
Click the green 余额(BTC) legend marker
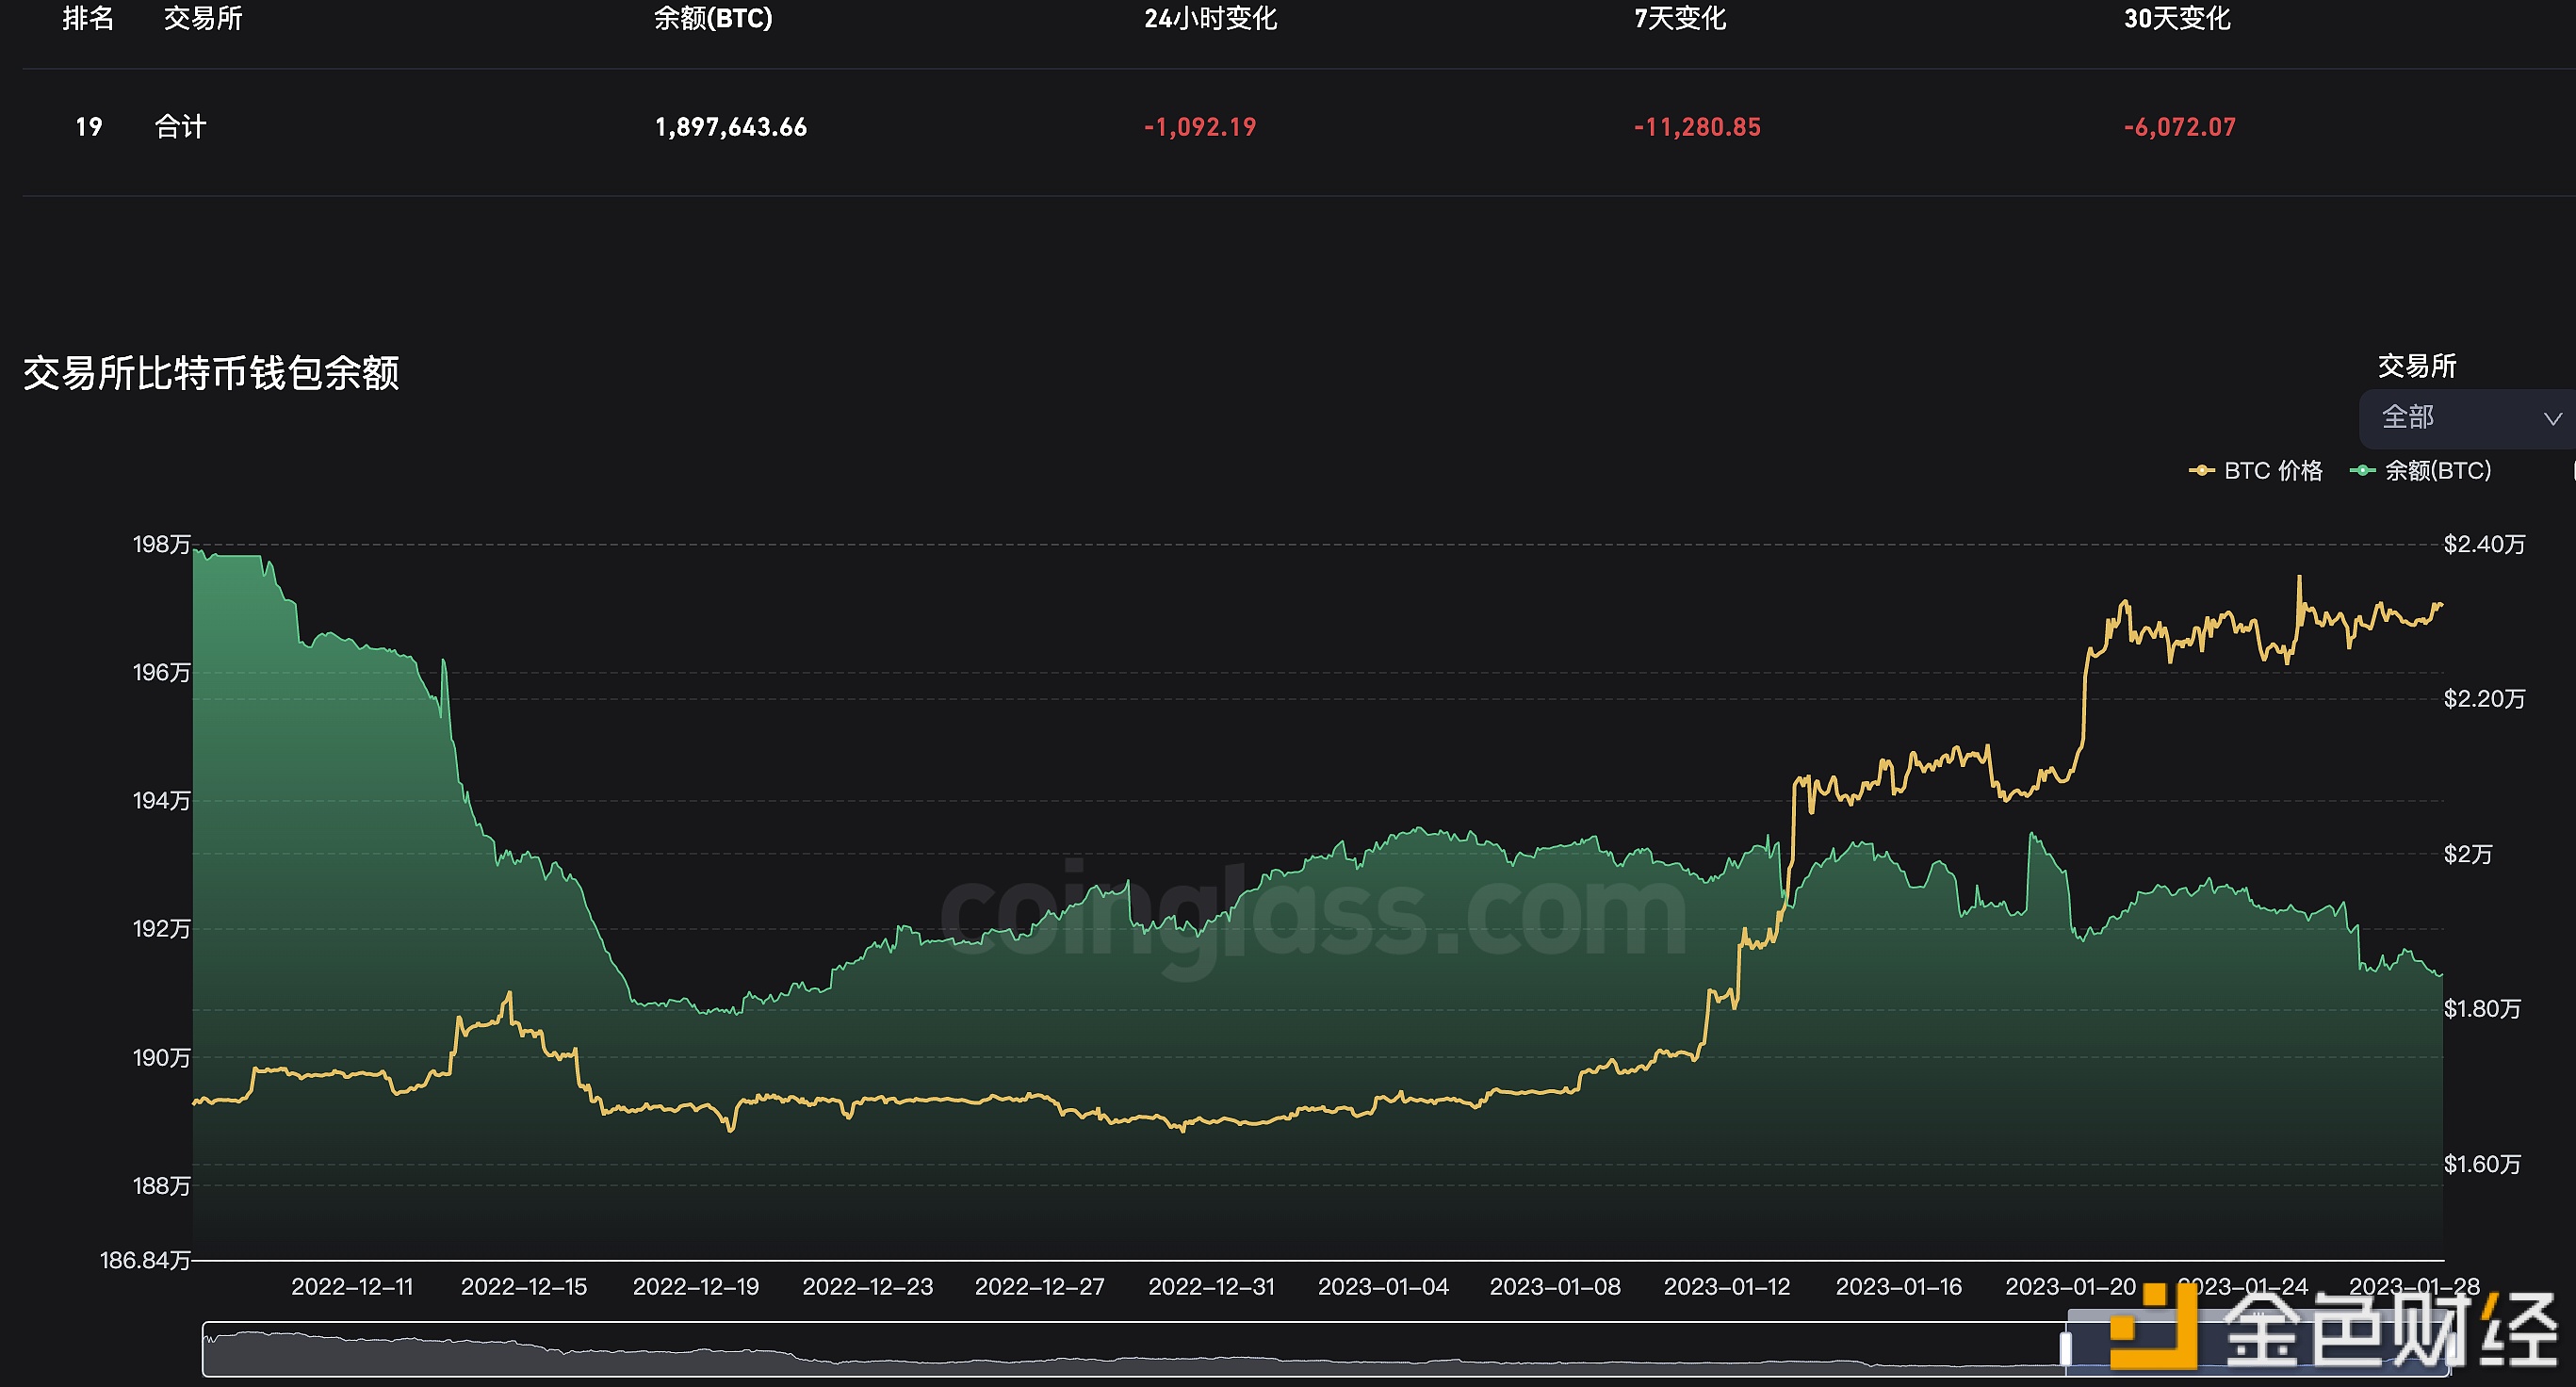(x=2362, y=470)
